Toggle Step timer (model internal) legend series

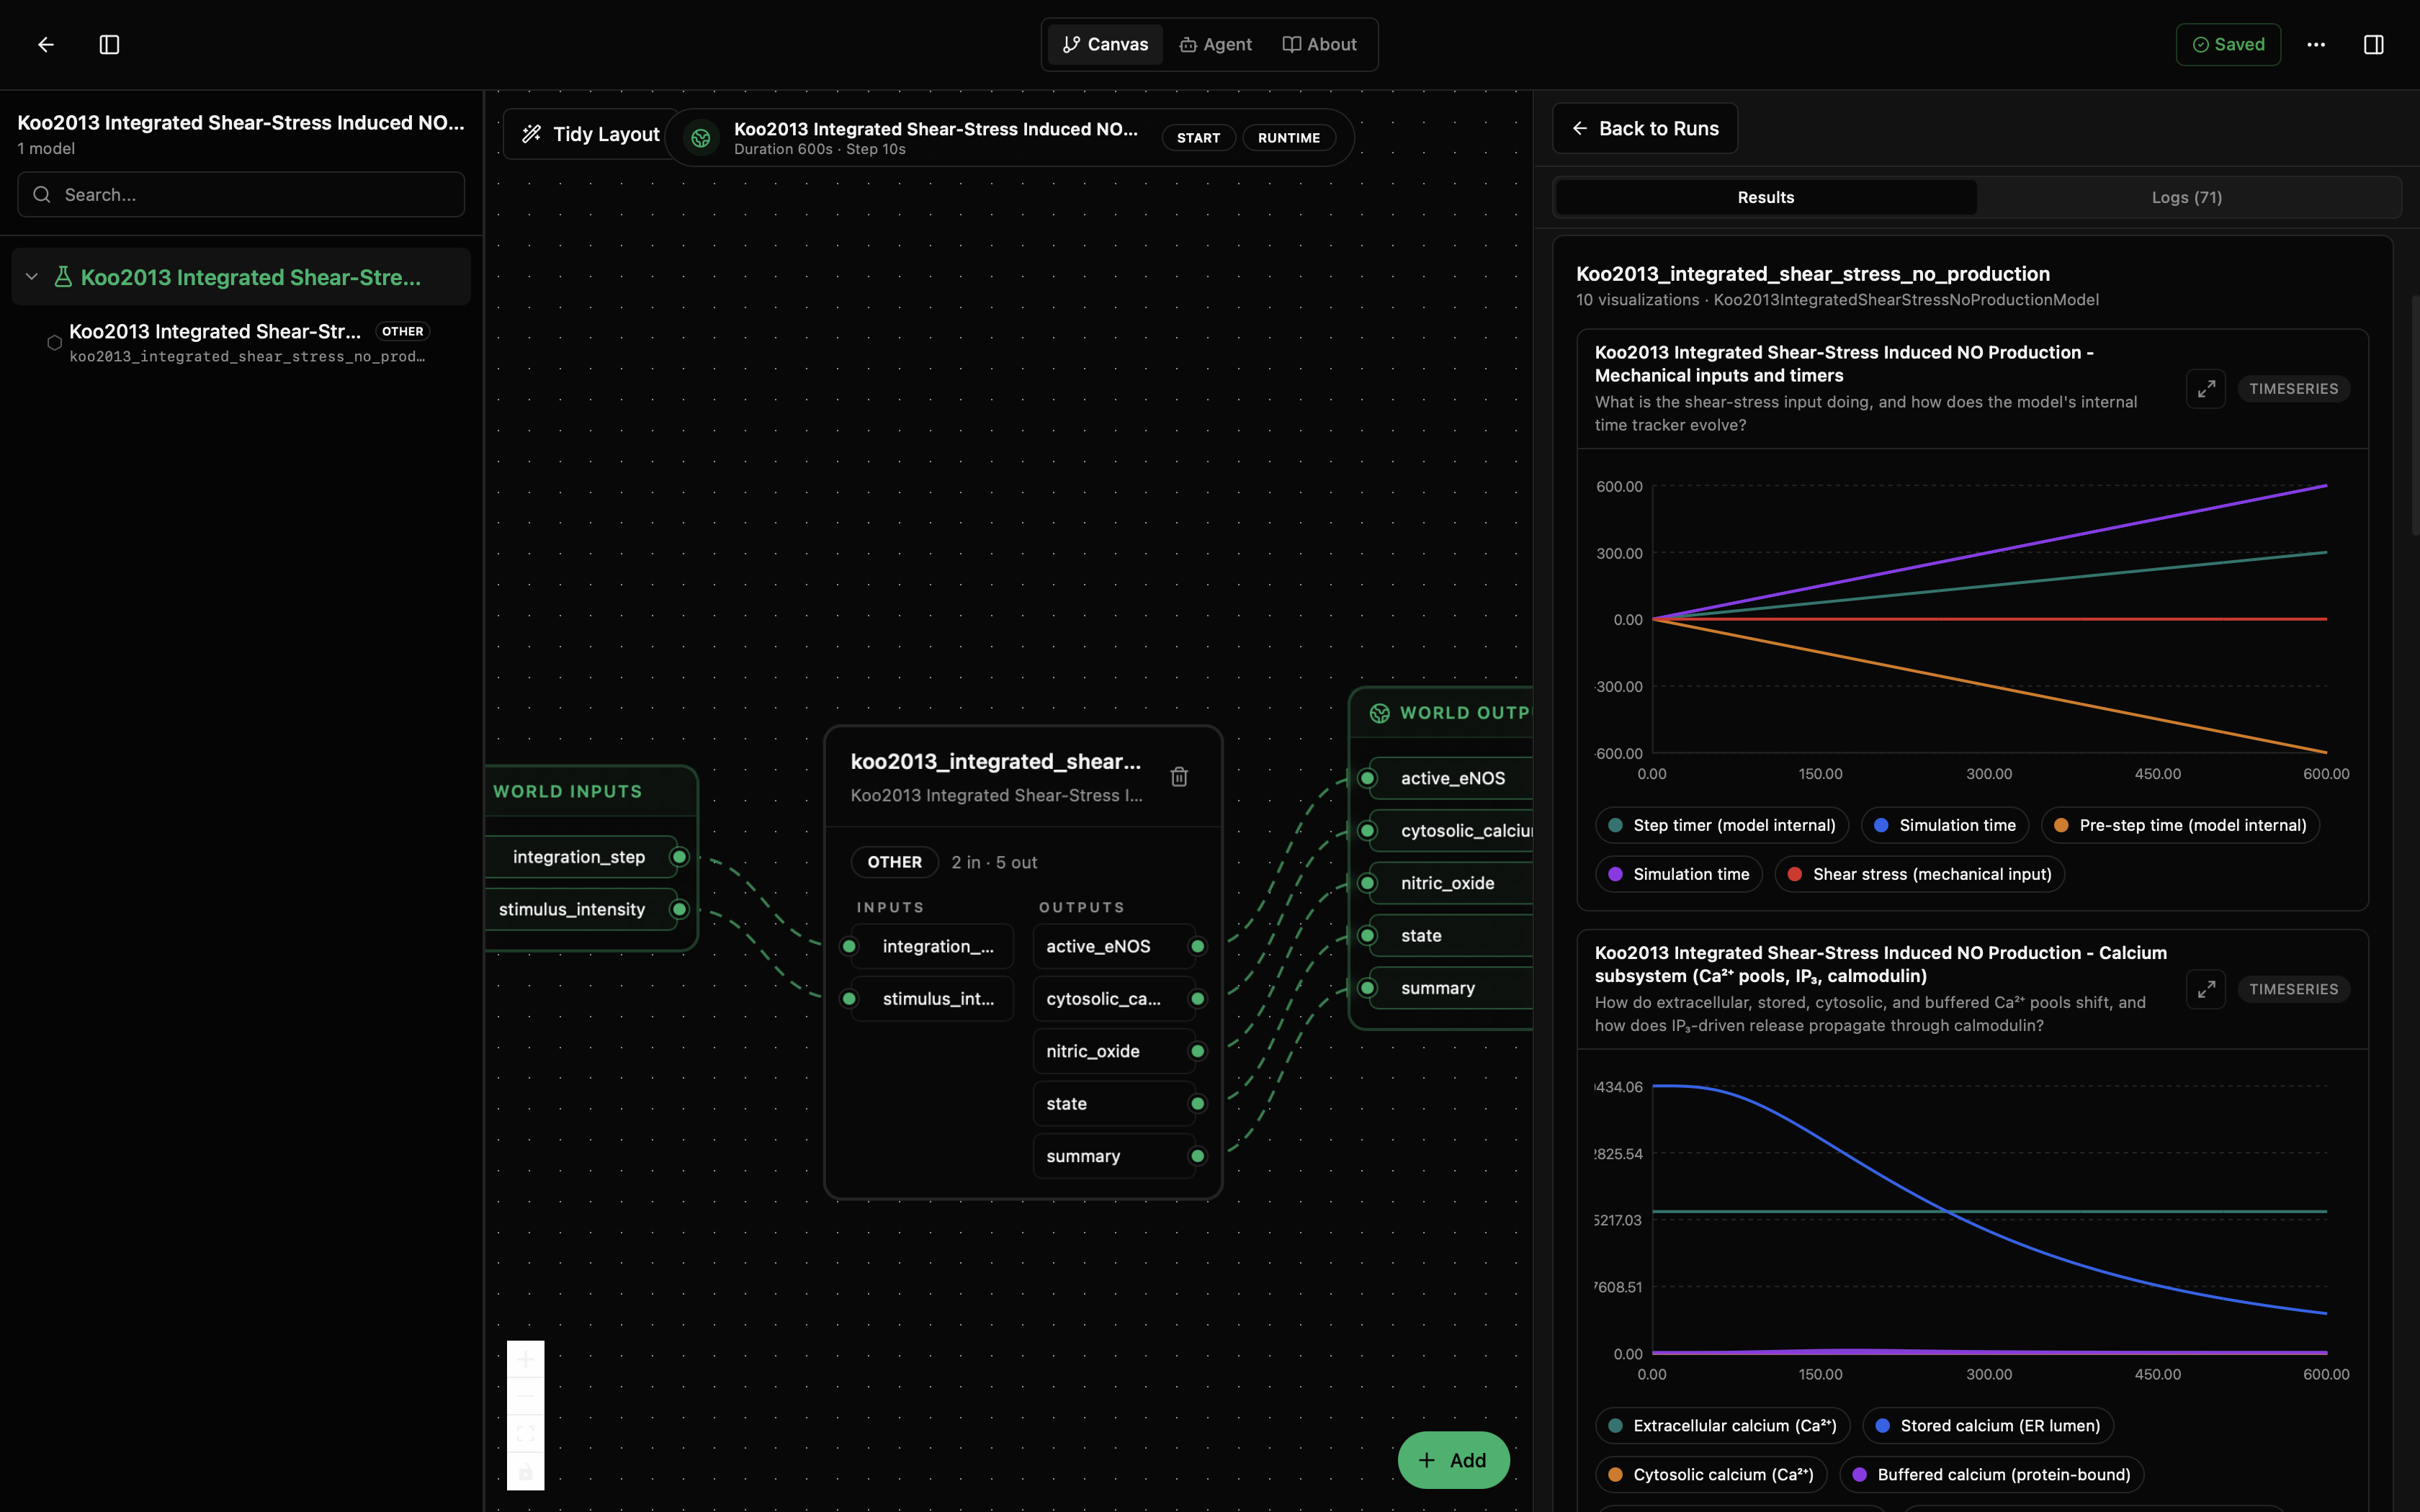click(x=1722, y=825)
